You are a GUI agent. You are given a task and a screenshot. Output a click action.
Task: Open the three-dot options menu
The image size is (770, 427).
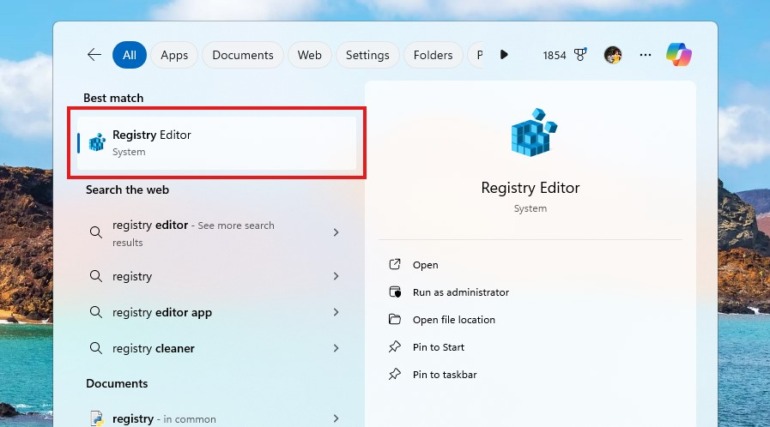[x=645, y=55]
